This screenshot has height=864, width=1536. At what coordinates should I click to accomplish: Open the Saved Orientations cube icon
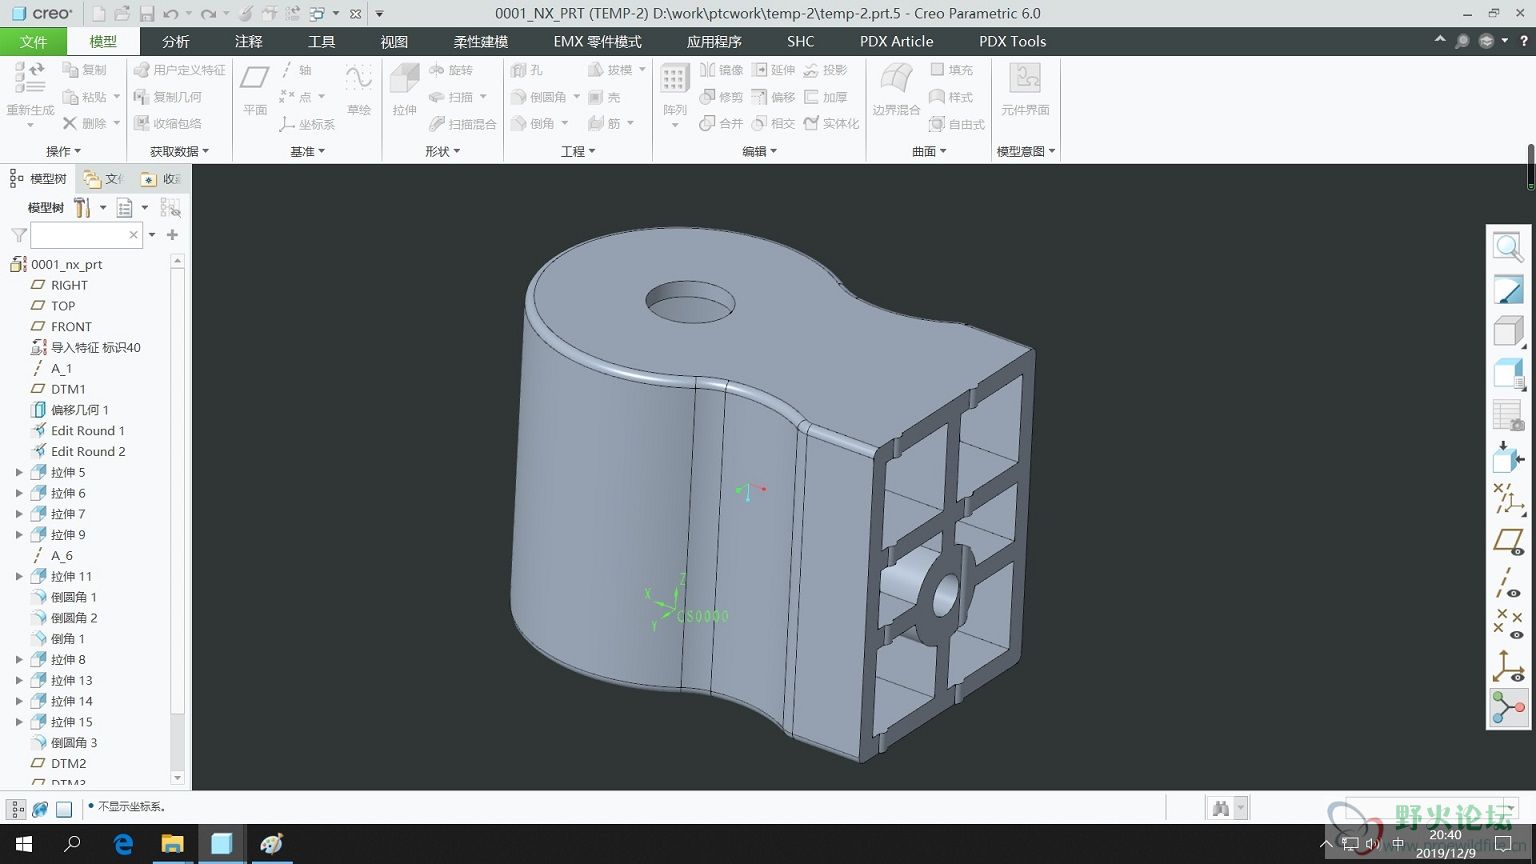[x=1507, y=331]
